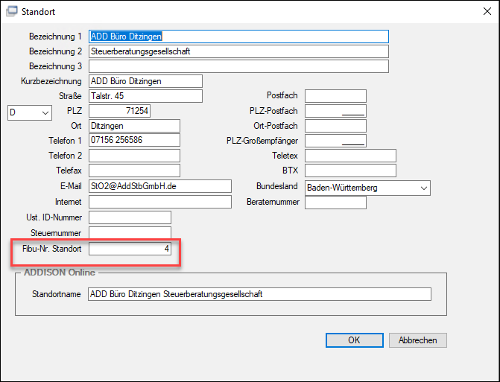Focus the BTX input field

pyautogui.click(x=351, y=170)
